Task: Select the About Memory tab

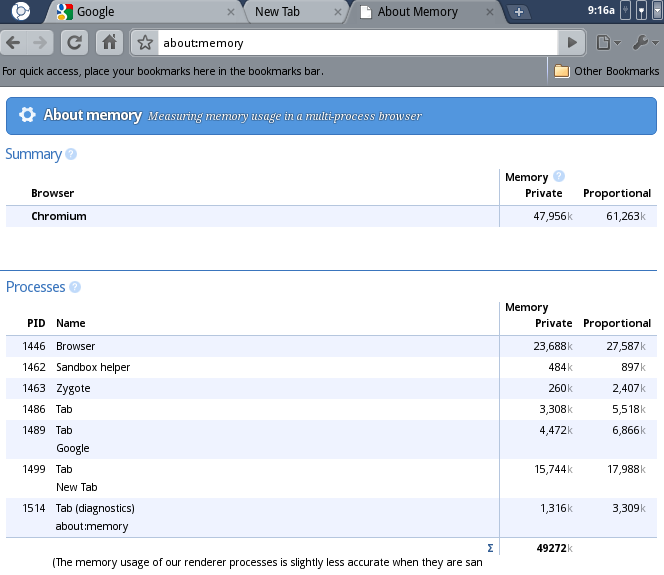Action: pyautogui.click(x=426, y=12)
